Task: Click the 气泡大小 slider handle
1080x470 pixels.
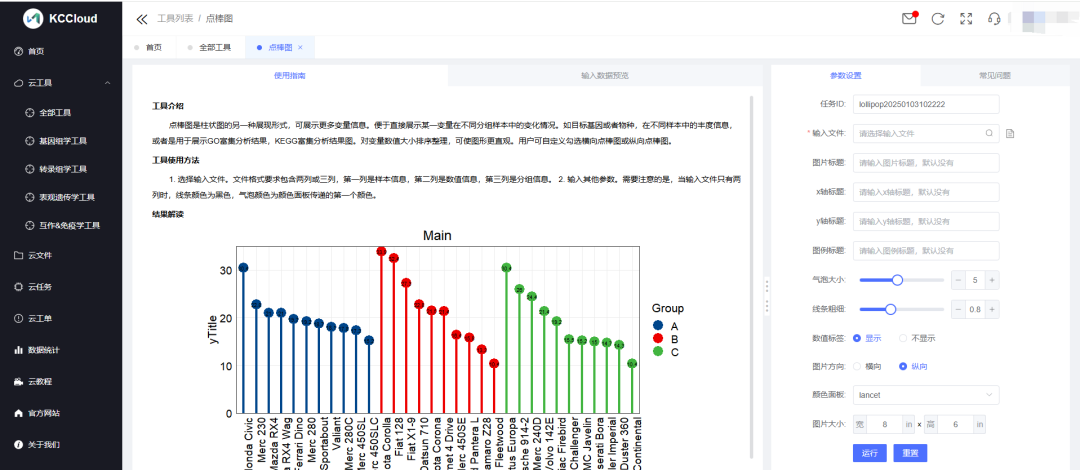Action: 897,280
